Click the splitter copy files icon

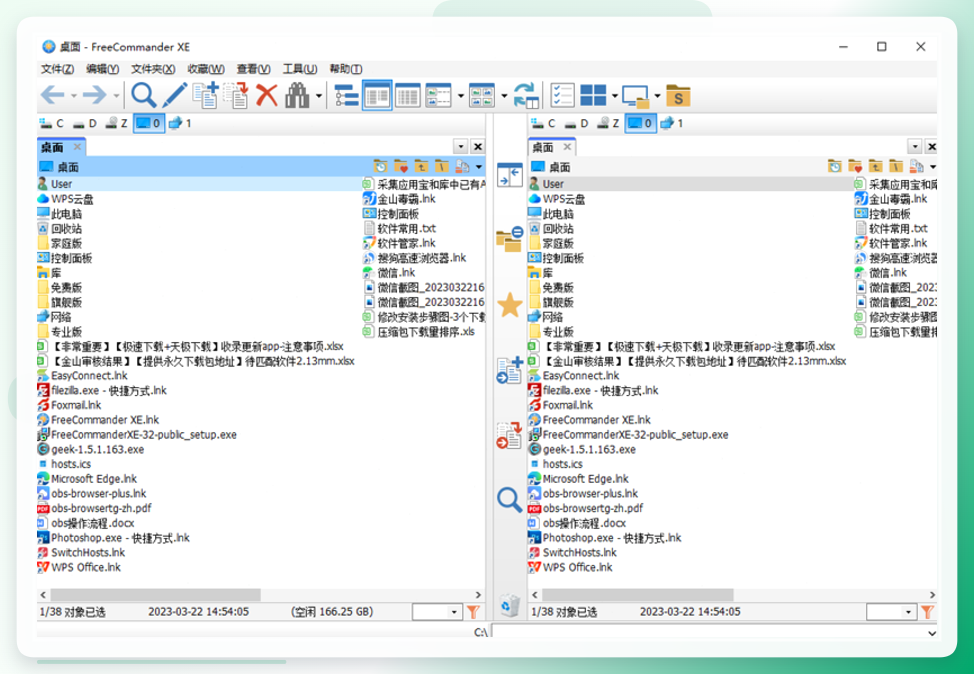pyautogui.click(x=509, y=370)
